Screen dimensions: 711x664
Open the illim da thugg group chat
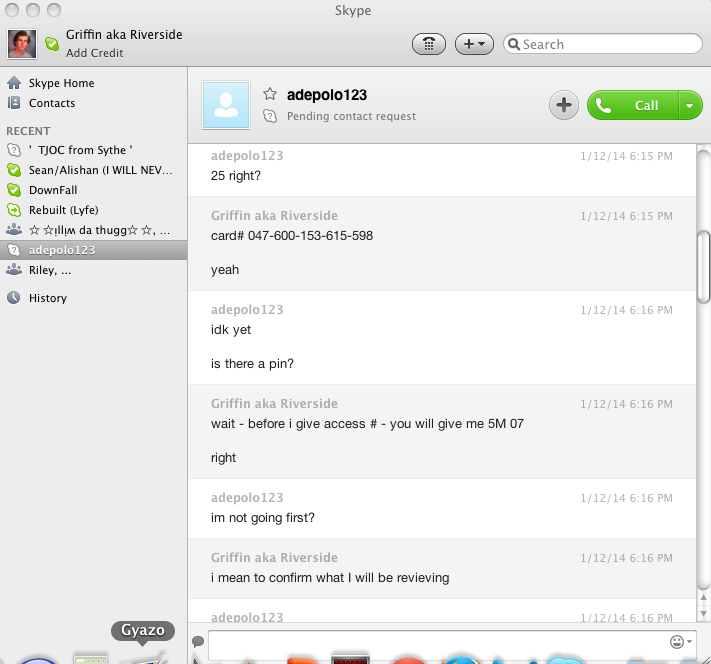93,230
